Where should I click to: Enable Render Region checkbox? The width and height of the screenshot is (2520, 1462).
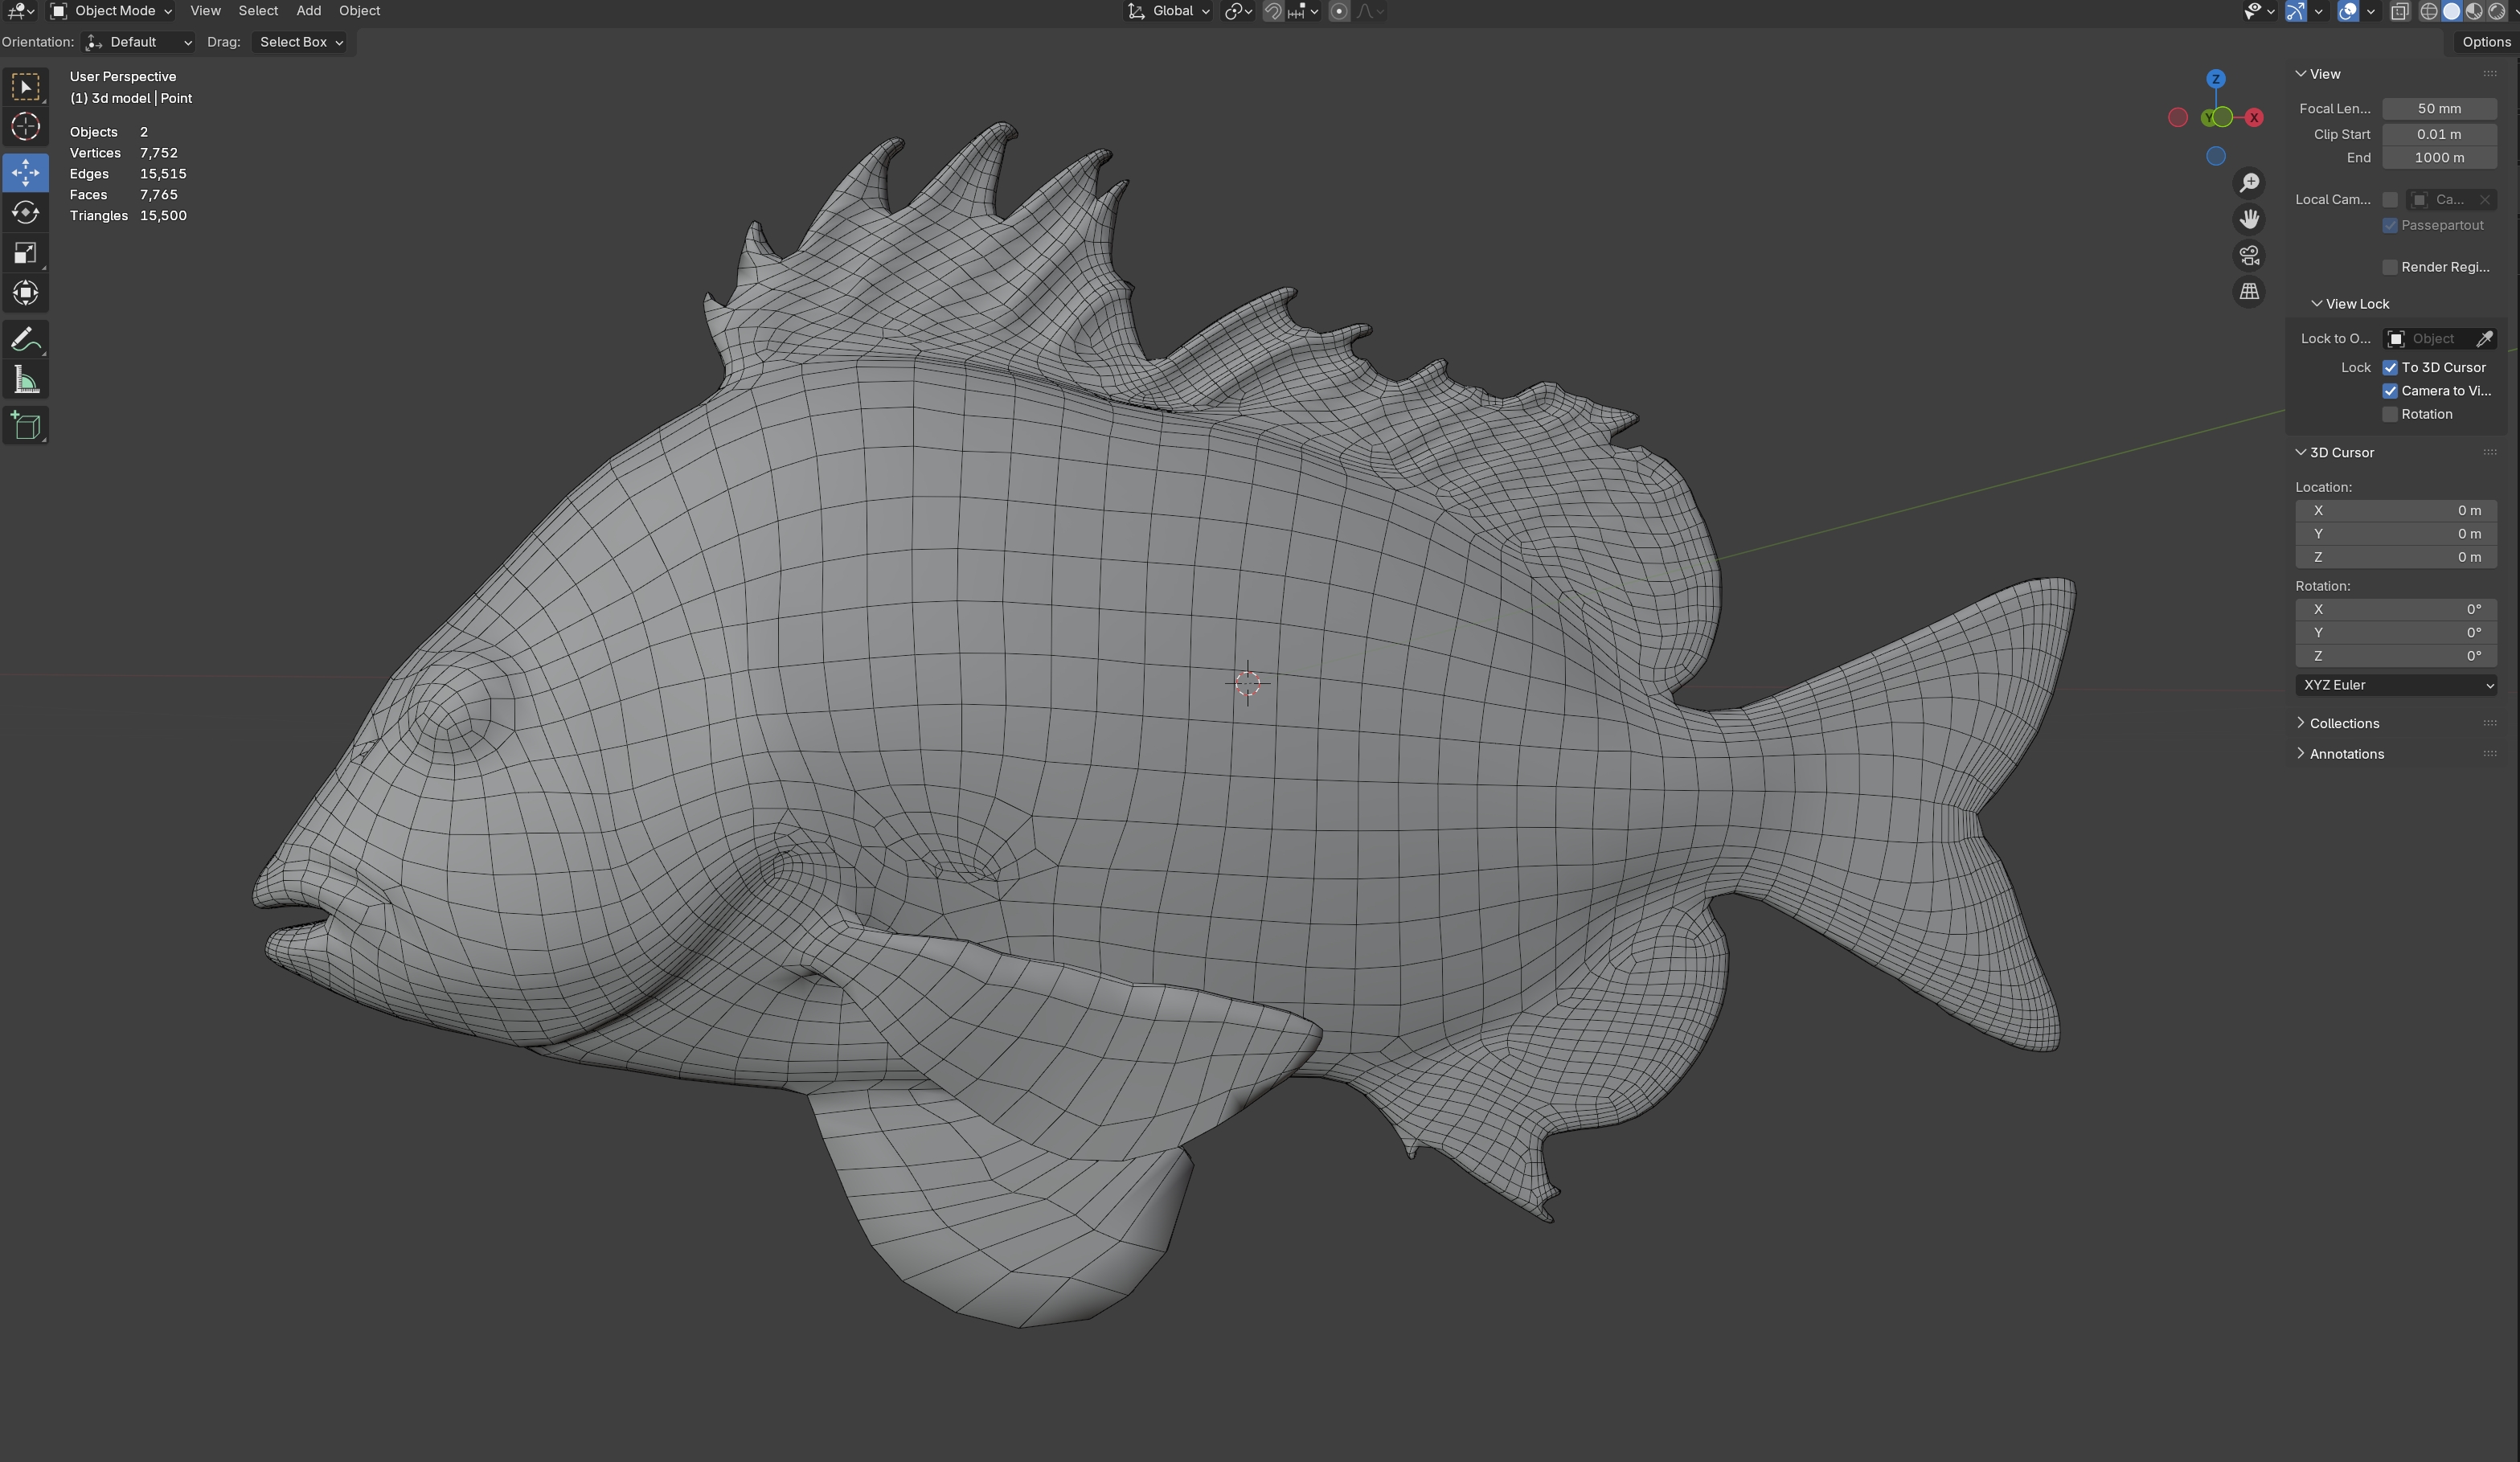point(2390,267)
